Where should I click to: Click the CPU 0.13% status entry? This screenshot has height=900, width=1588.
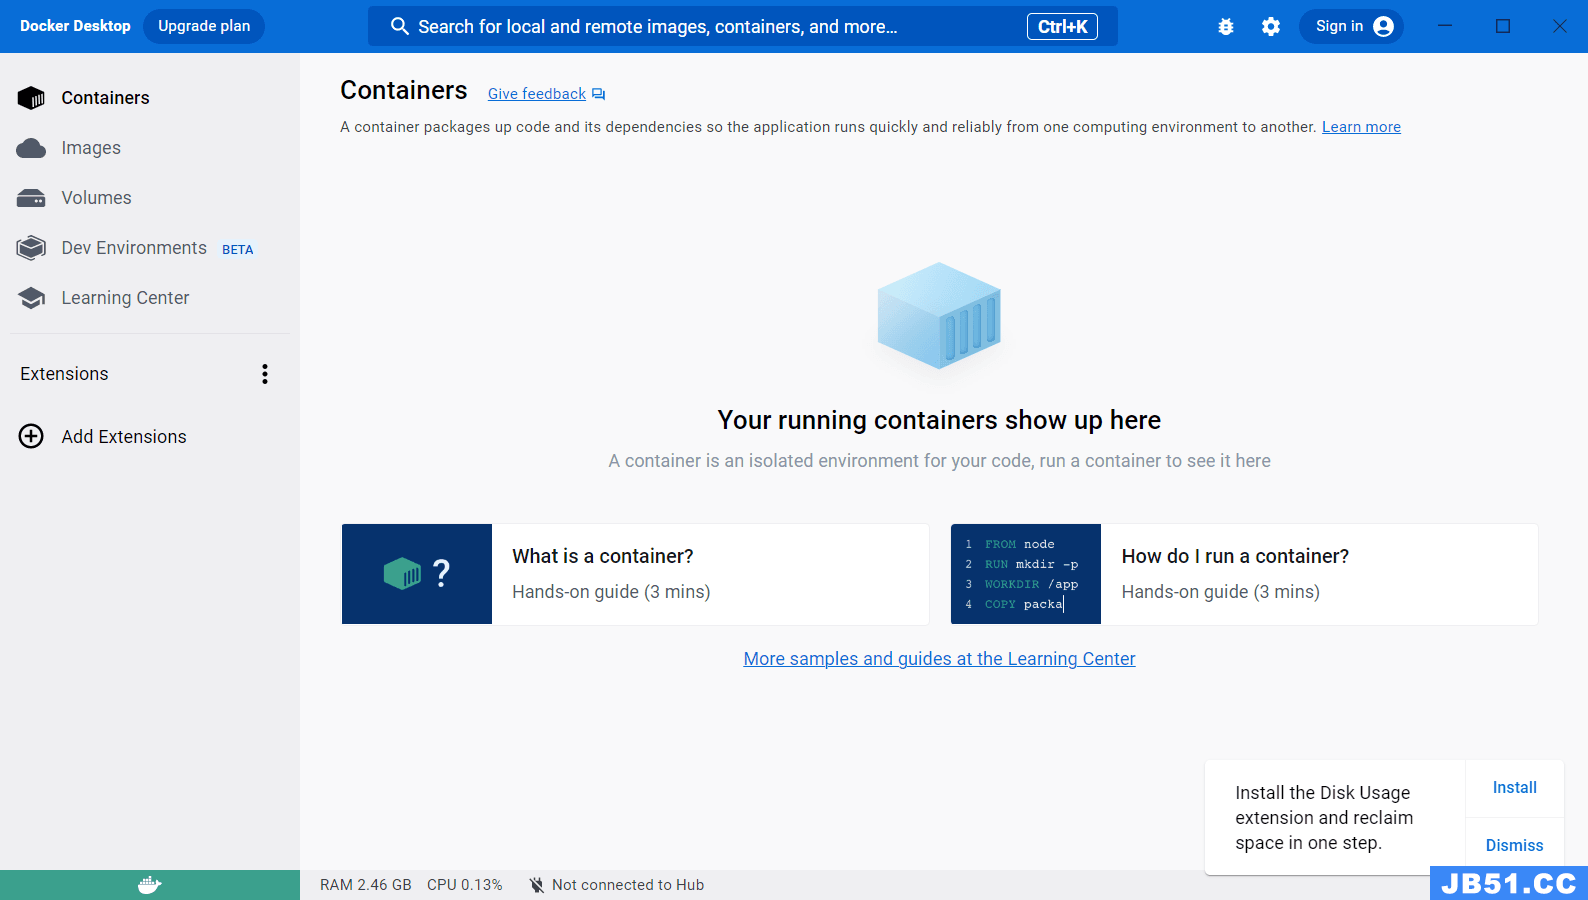[465, 885]
